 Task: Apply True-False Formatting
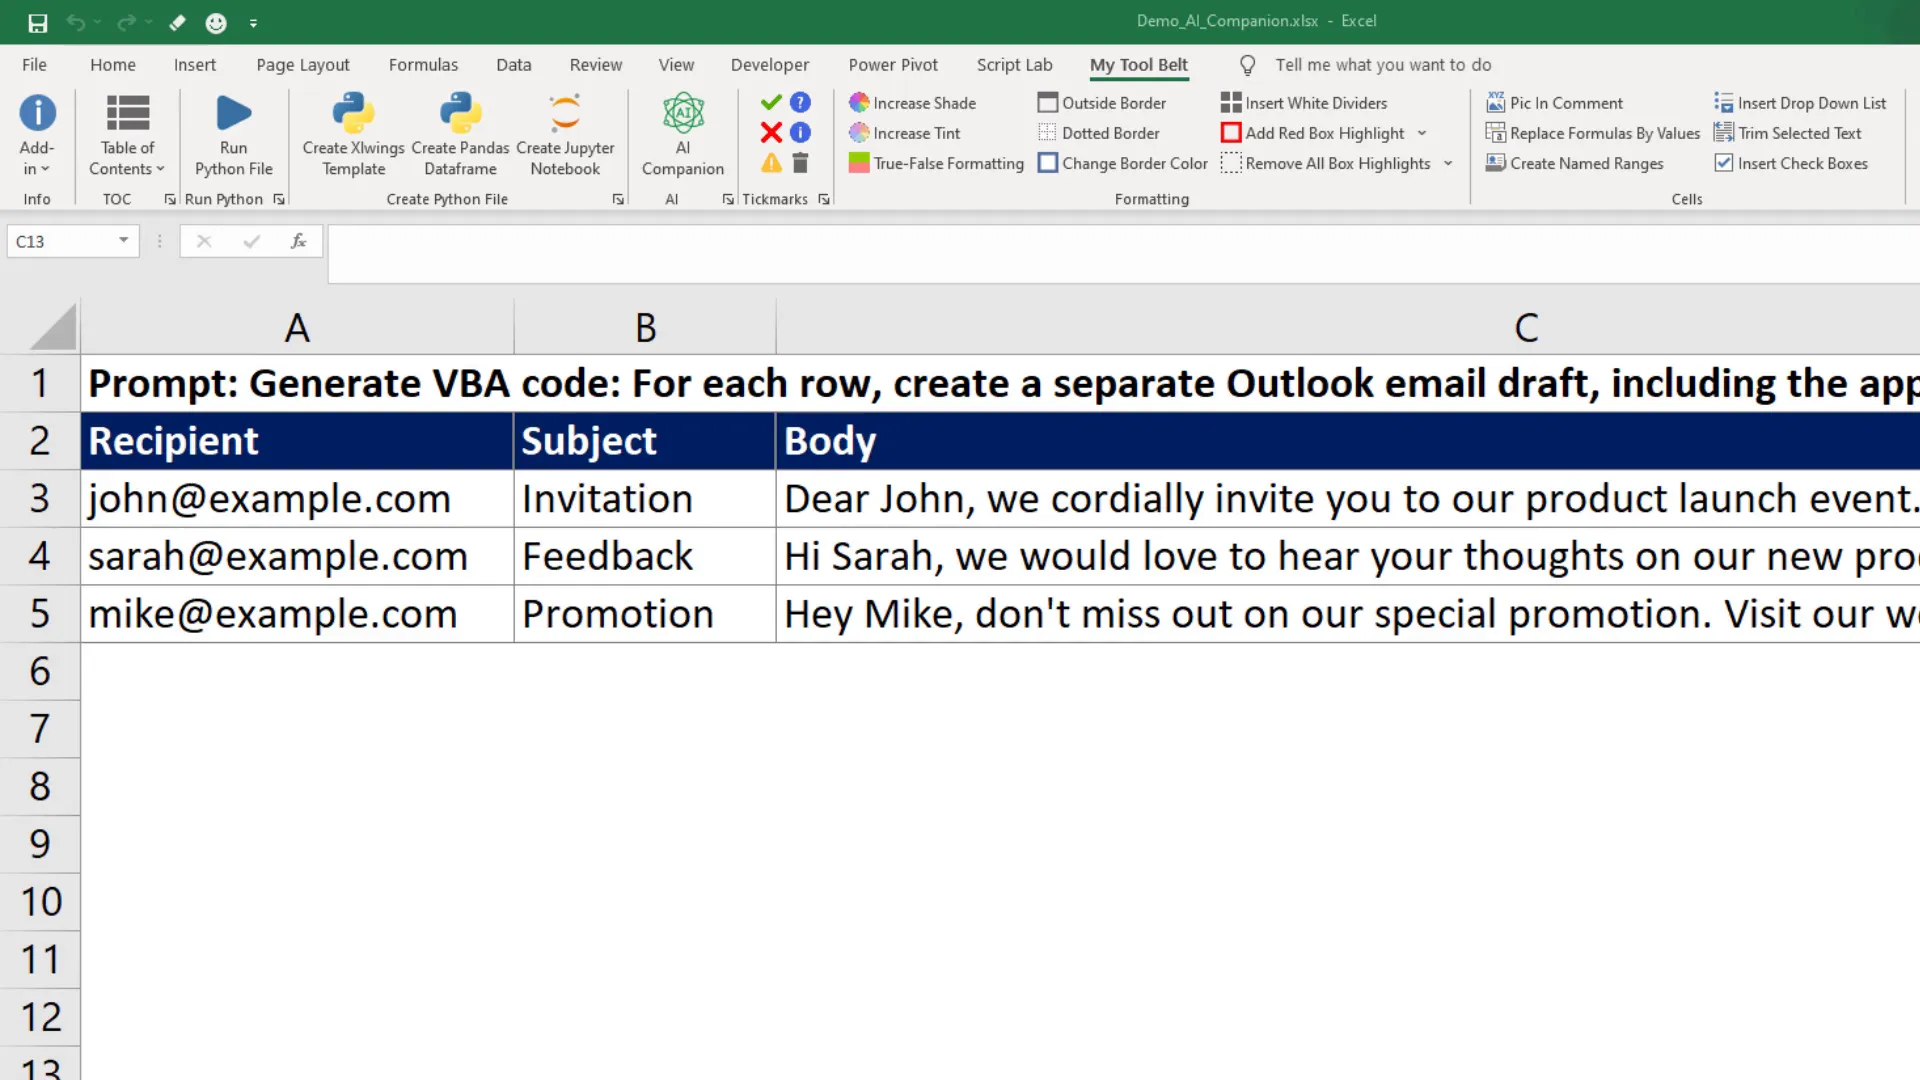coord(935,163)
